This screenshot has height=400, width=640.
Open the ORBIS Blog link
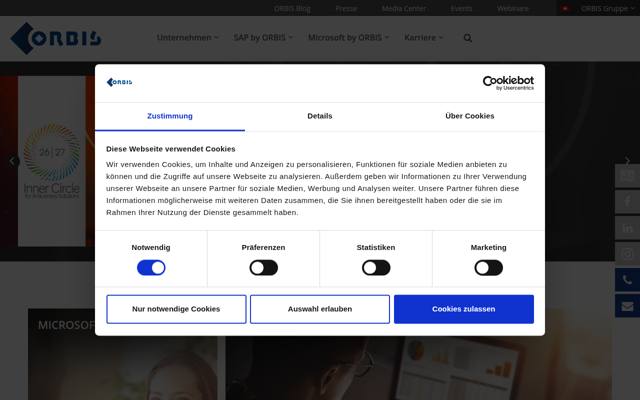click(x=292, y=8)
